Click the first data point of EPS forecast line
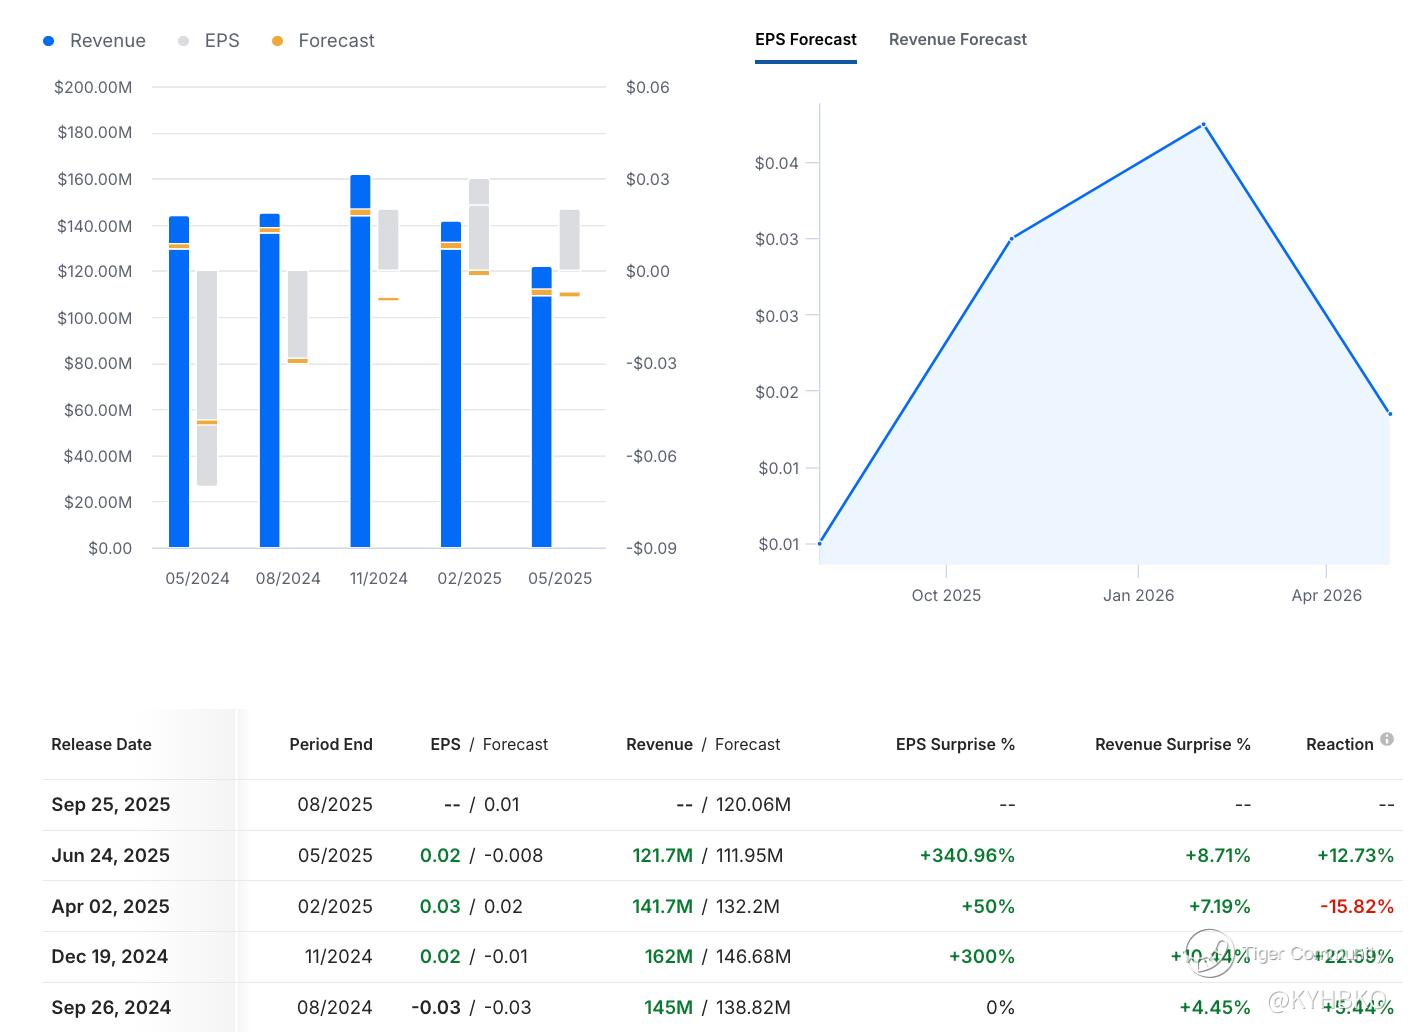This screenshot has width=1414, height=1032. [820, 543]
